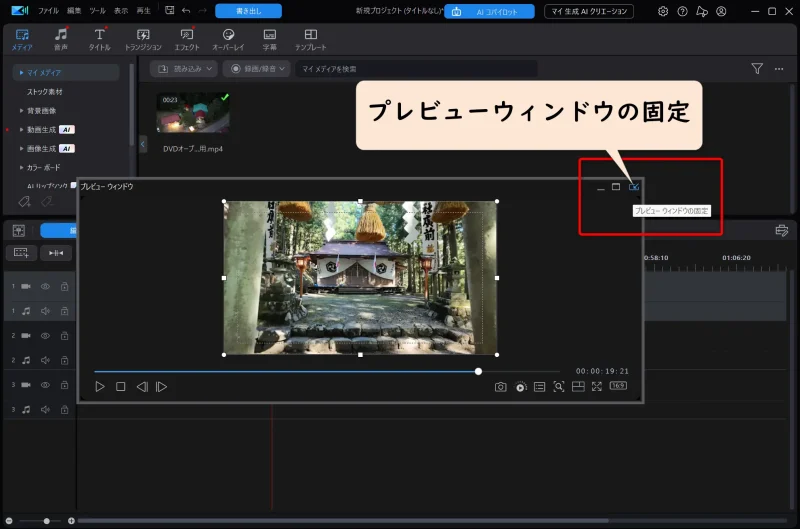Open the 編集 menu
This screenshot has height=529, width=800.
pos(74,11)
